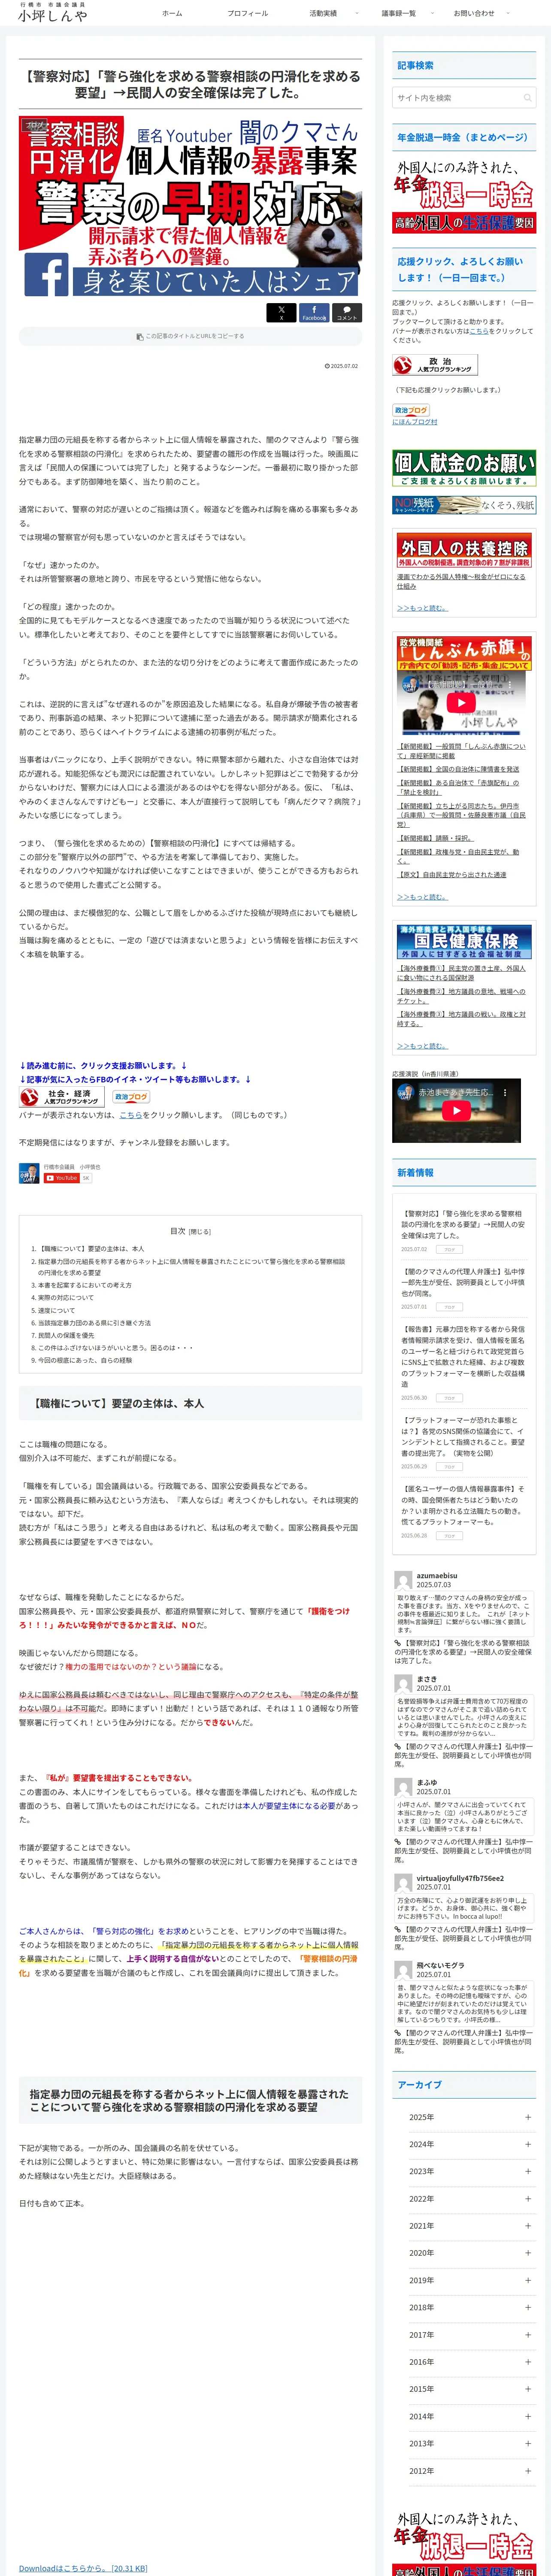Play the 赤池まさあき先生 YouTube video
The image size is (551, 2576).
pyautogui.click(x=456, y=1110)
